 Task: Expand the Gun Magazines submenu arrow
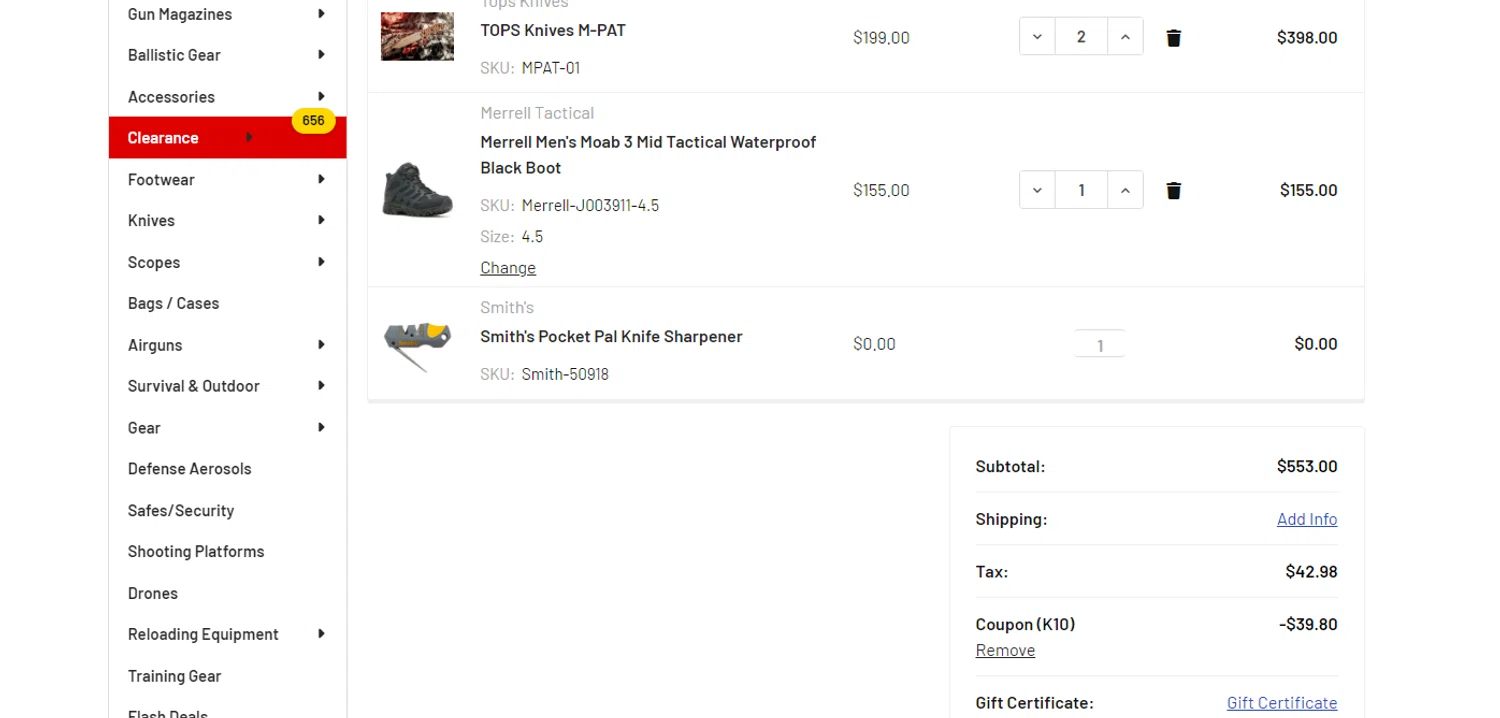(321, 14)
